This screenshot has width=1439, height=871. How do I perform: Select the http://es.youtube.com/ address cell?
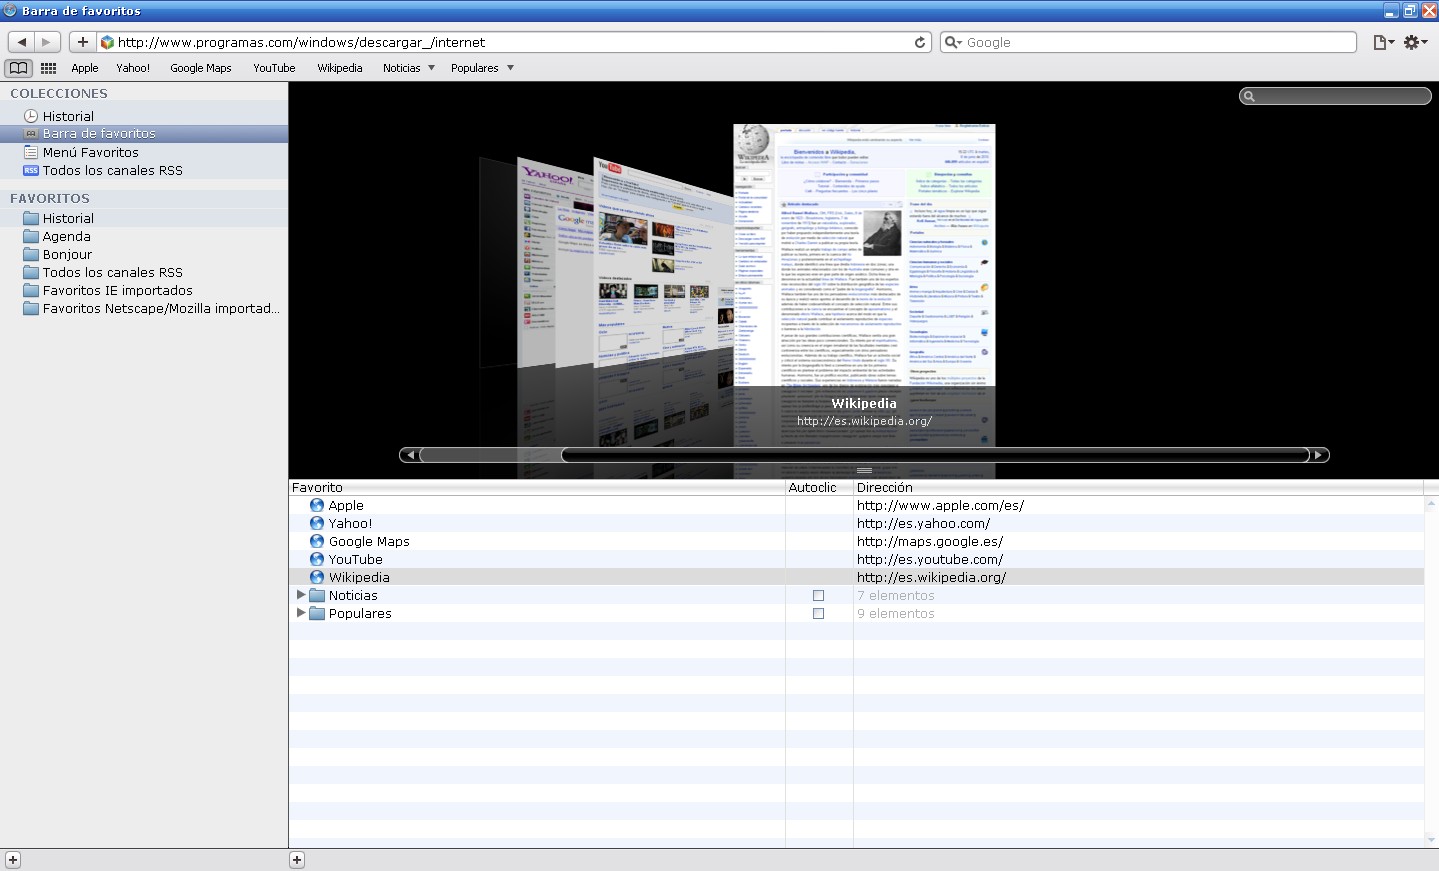point(1138,559)
